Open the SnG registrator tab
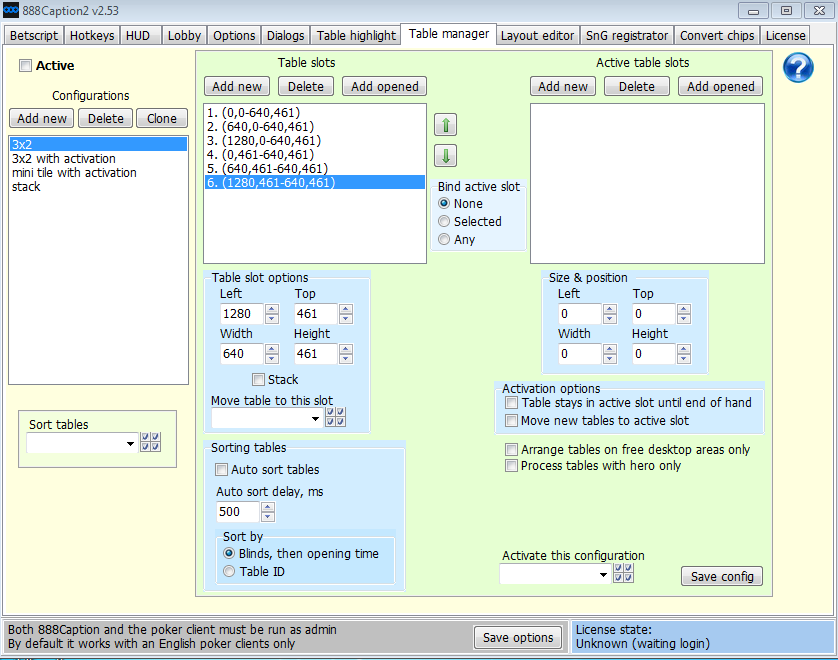Screen dimensions: 838x660 627,36
